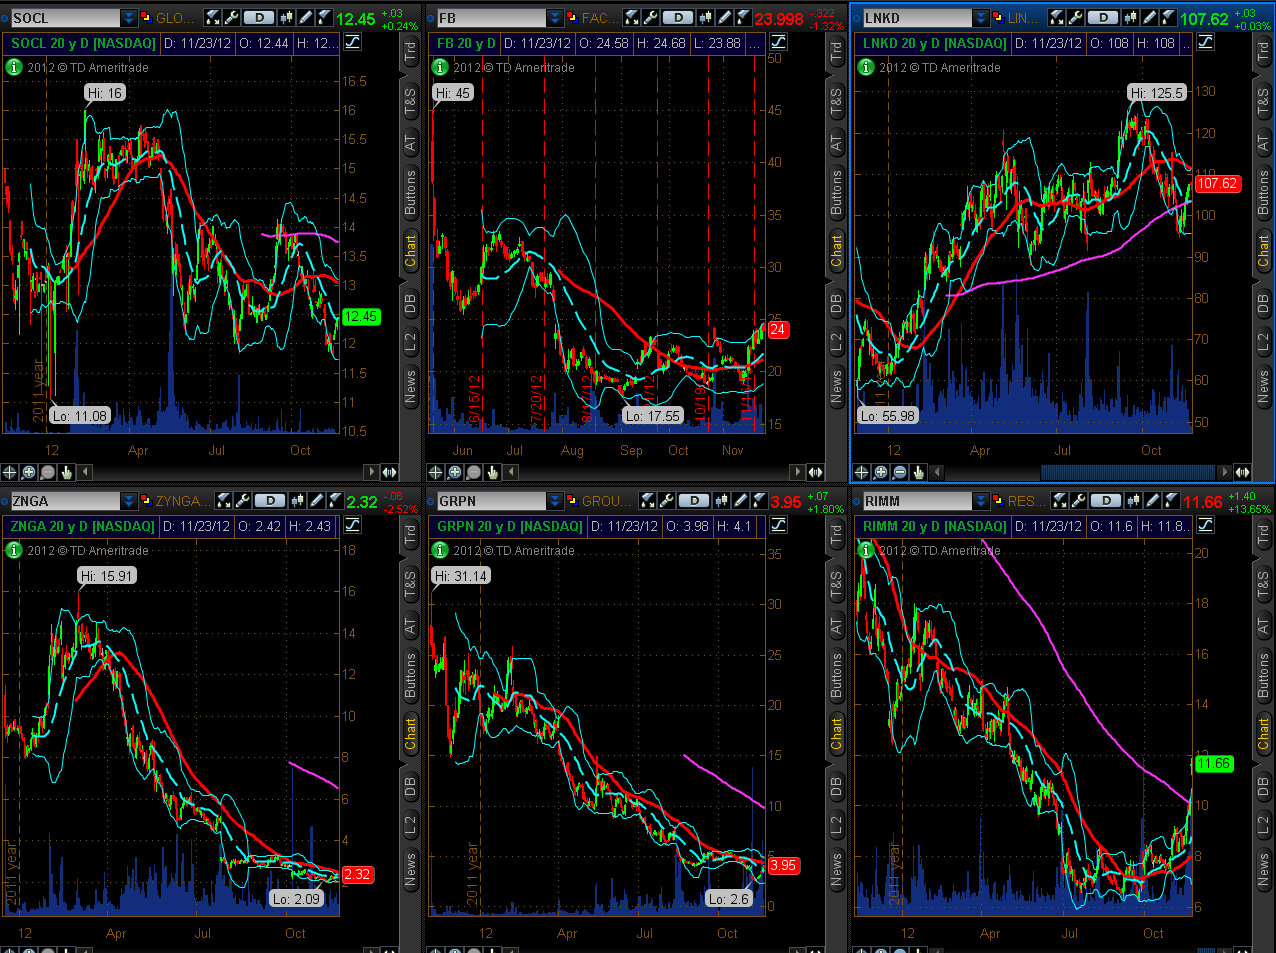Screen dimensions: 1276x953
Task: Click scroll-right arrow below FB chart
Action: pyautogui.click(x=797, y=472)
